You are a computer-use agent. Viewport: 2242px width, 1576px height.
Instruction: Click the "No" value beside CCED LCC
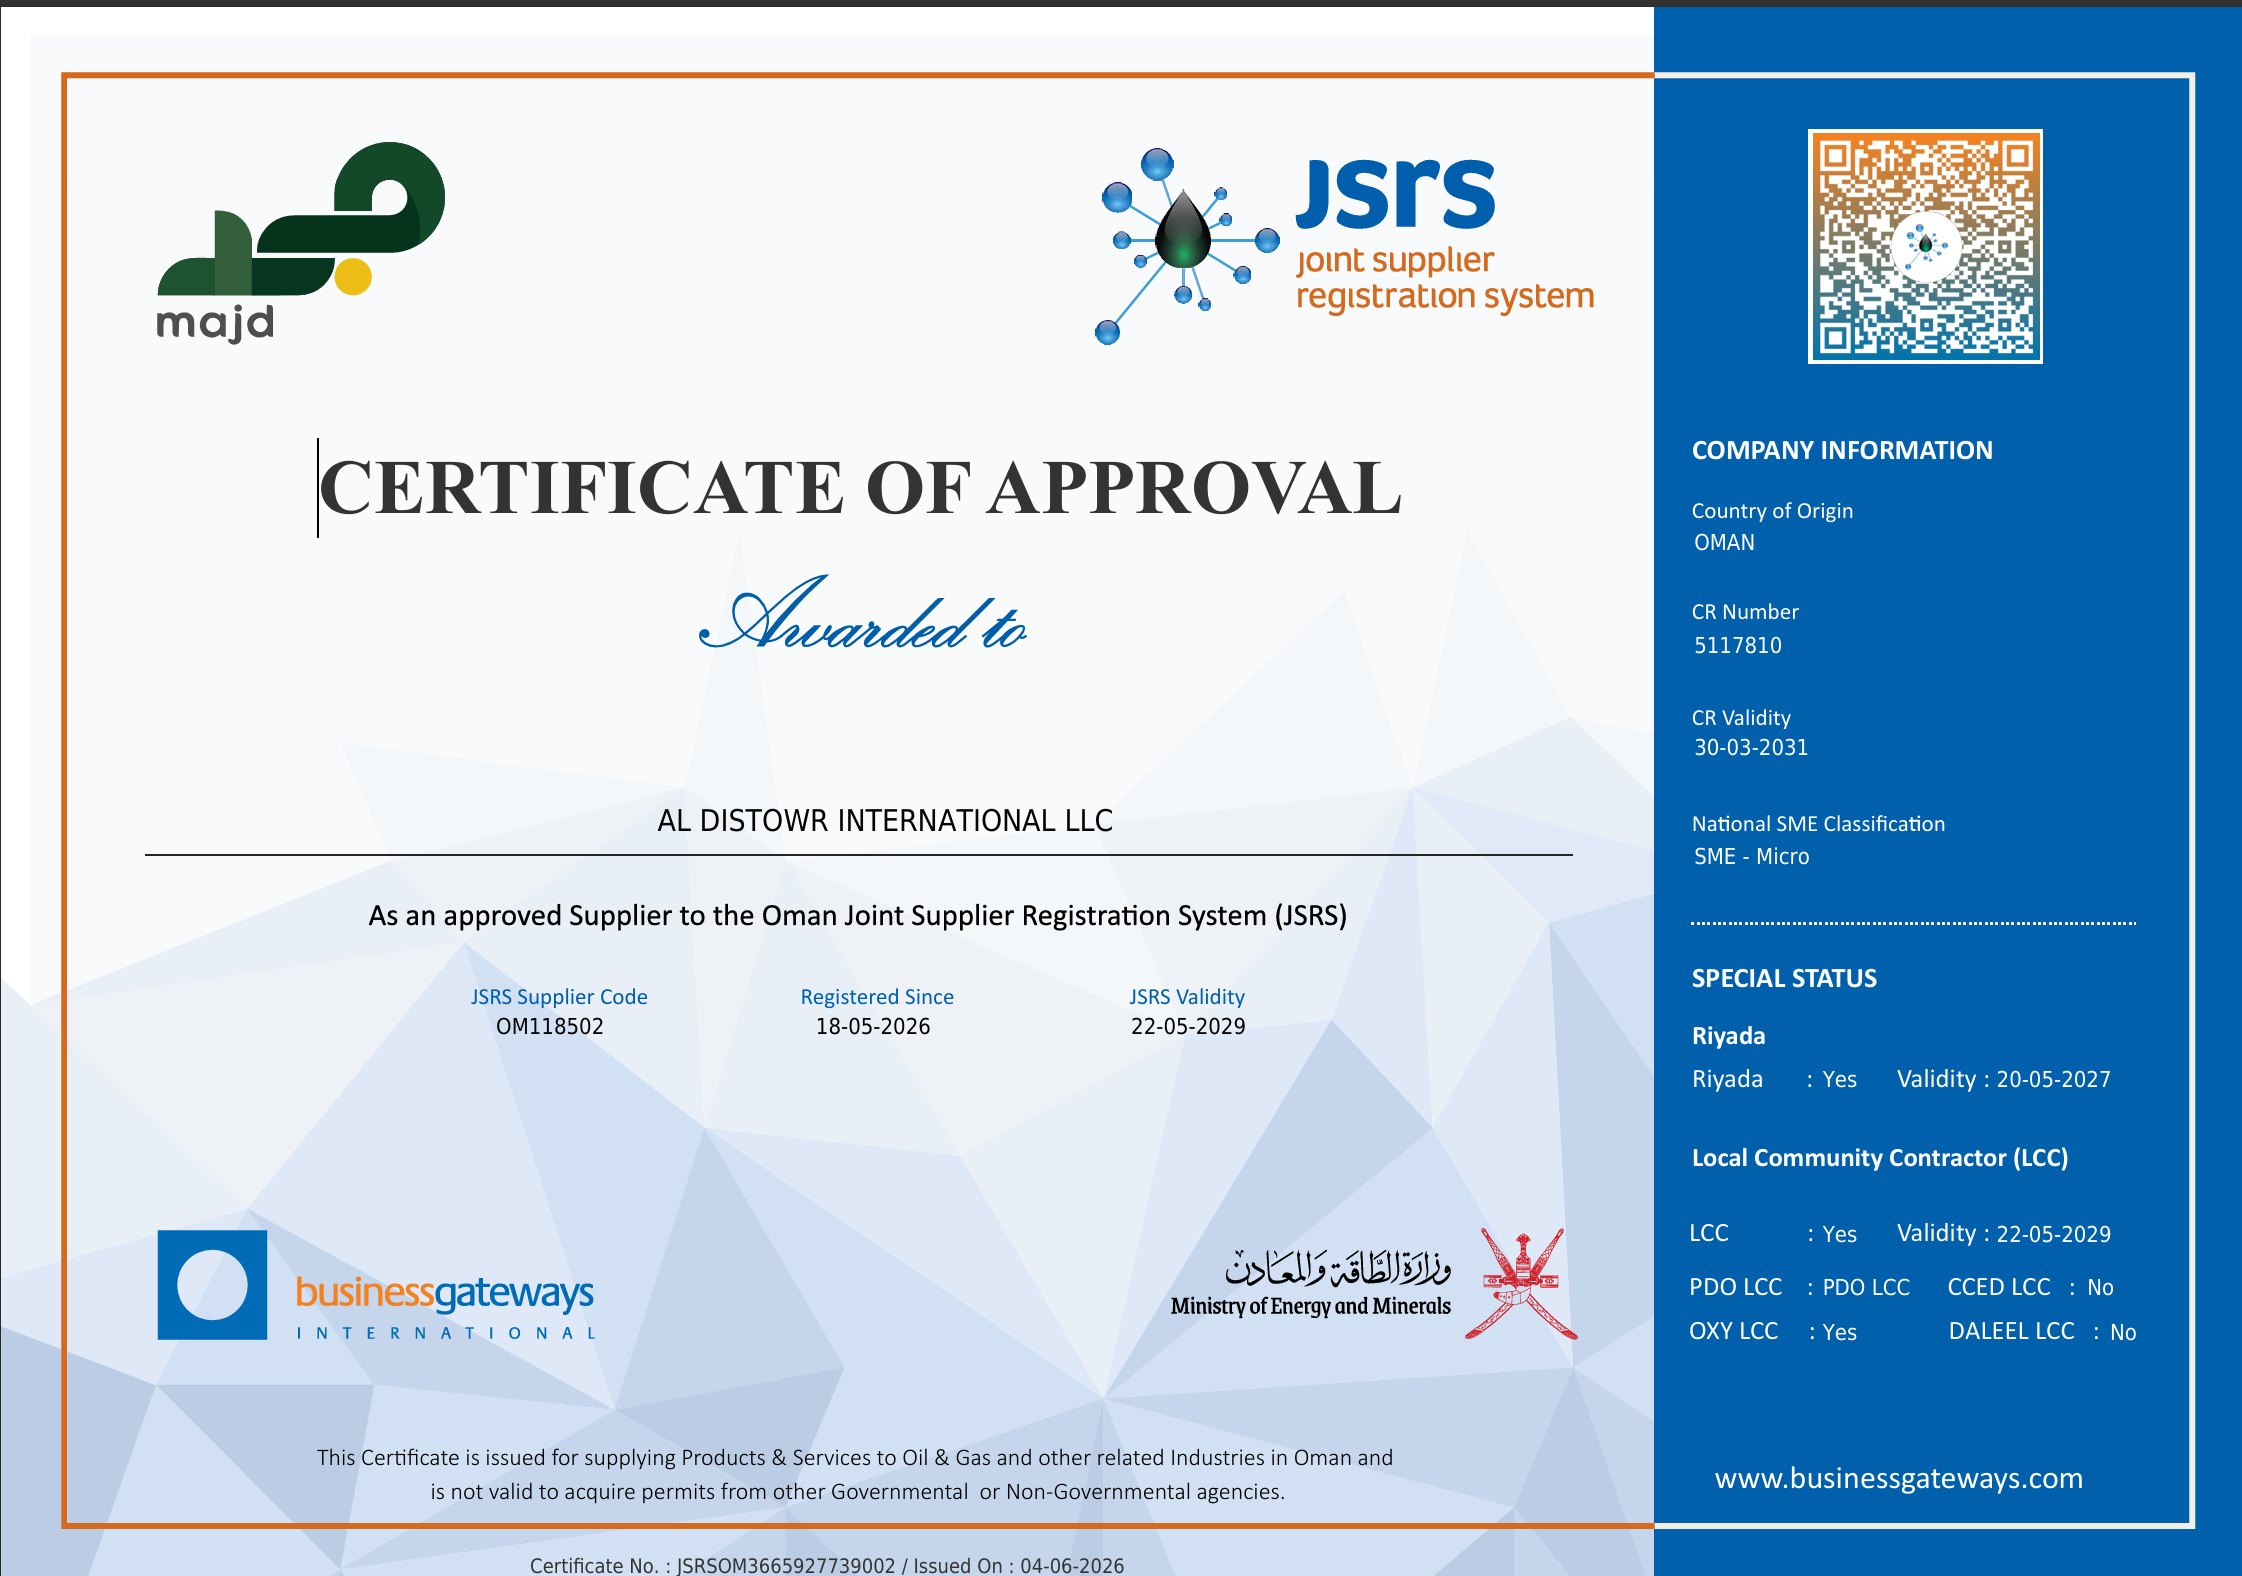click(x=2100, y=1288)
